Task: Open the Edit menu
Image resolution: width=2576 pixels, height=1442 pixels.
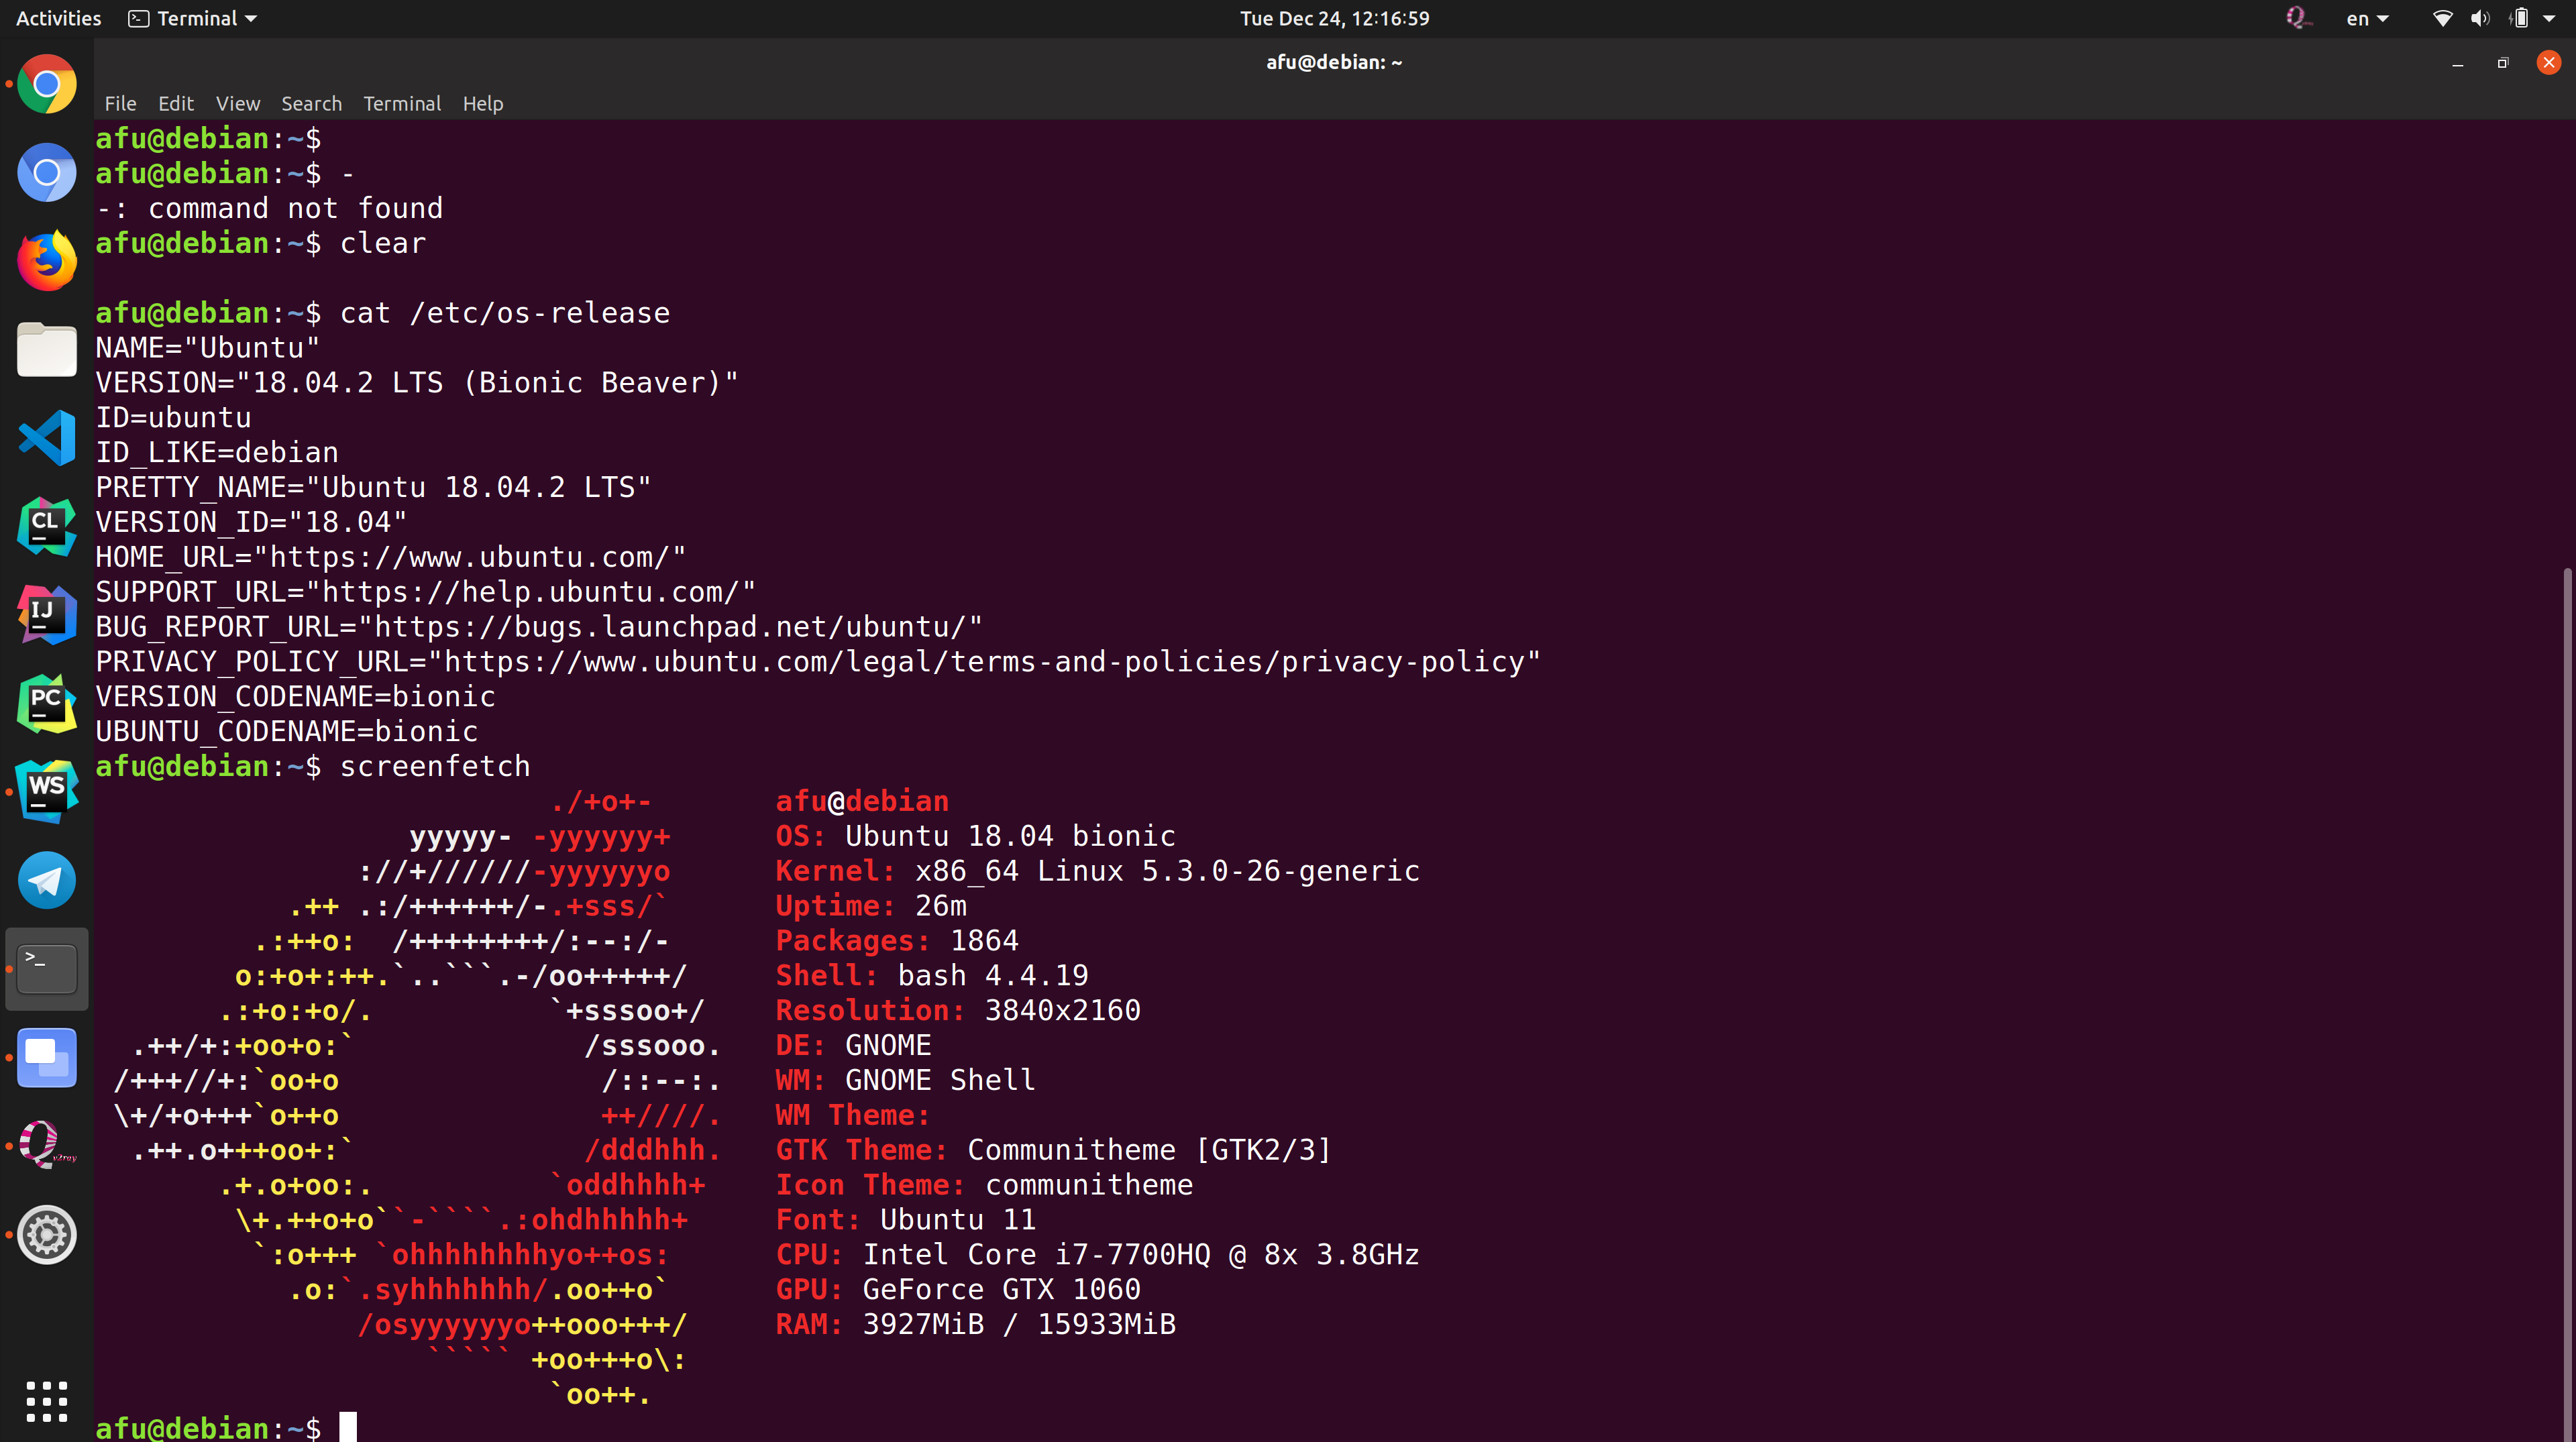Action: tap(175, 103)
